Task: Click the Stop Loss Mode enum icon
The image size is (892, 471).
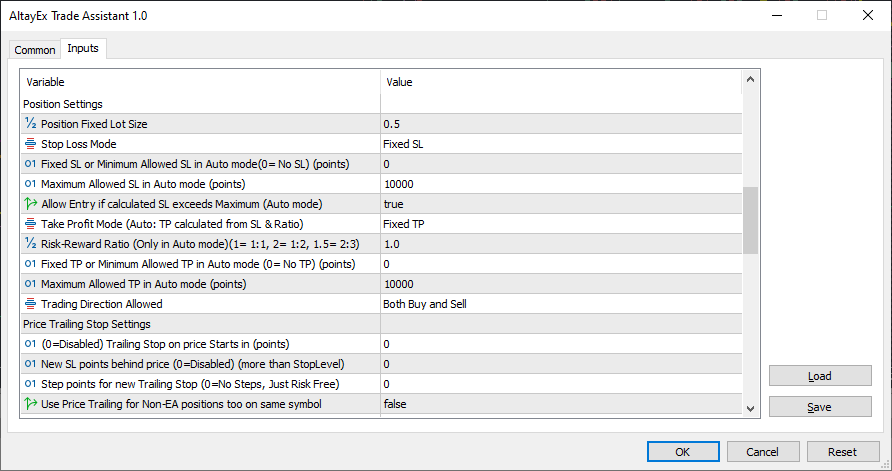Action: pyautogui.click(x=31, y=144)
